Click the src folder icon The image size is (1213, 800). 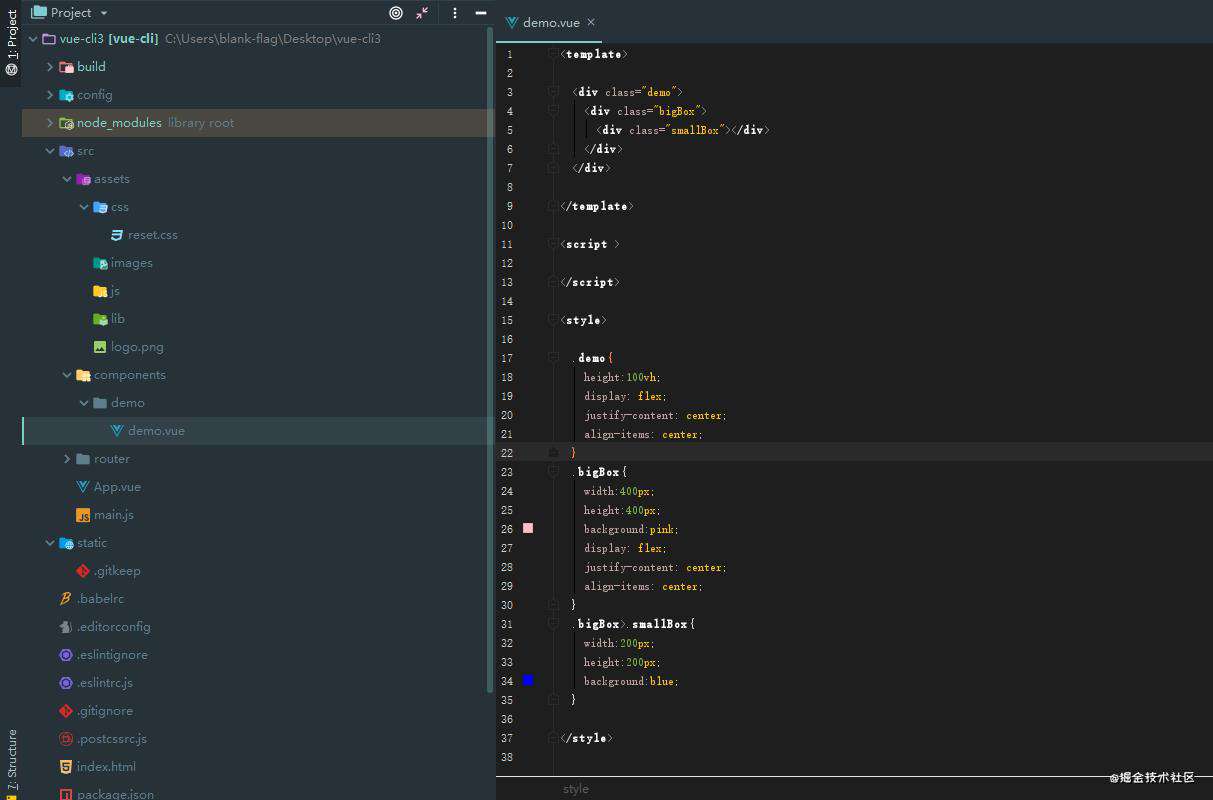[66, 151]
